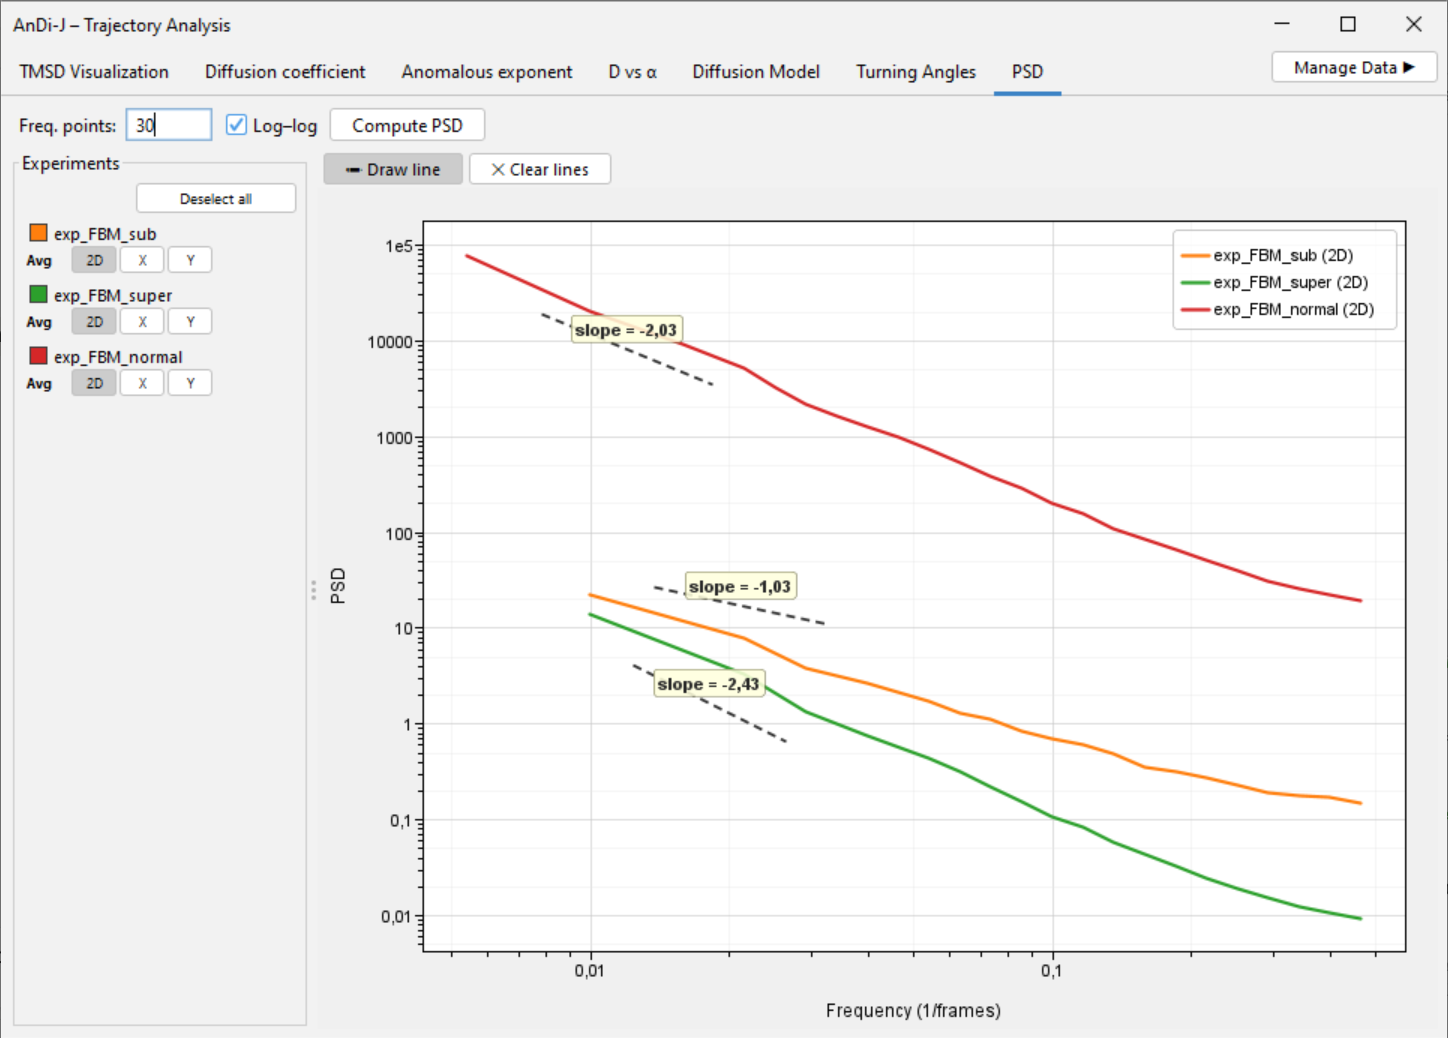The image size is (1448, 1038).
Task: Click the Frequency (1/frames) axis label
Action: 913,1011
